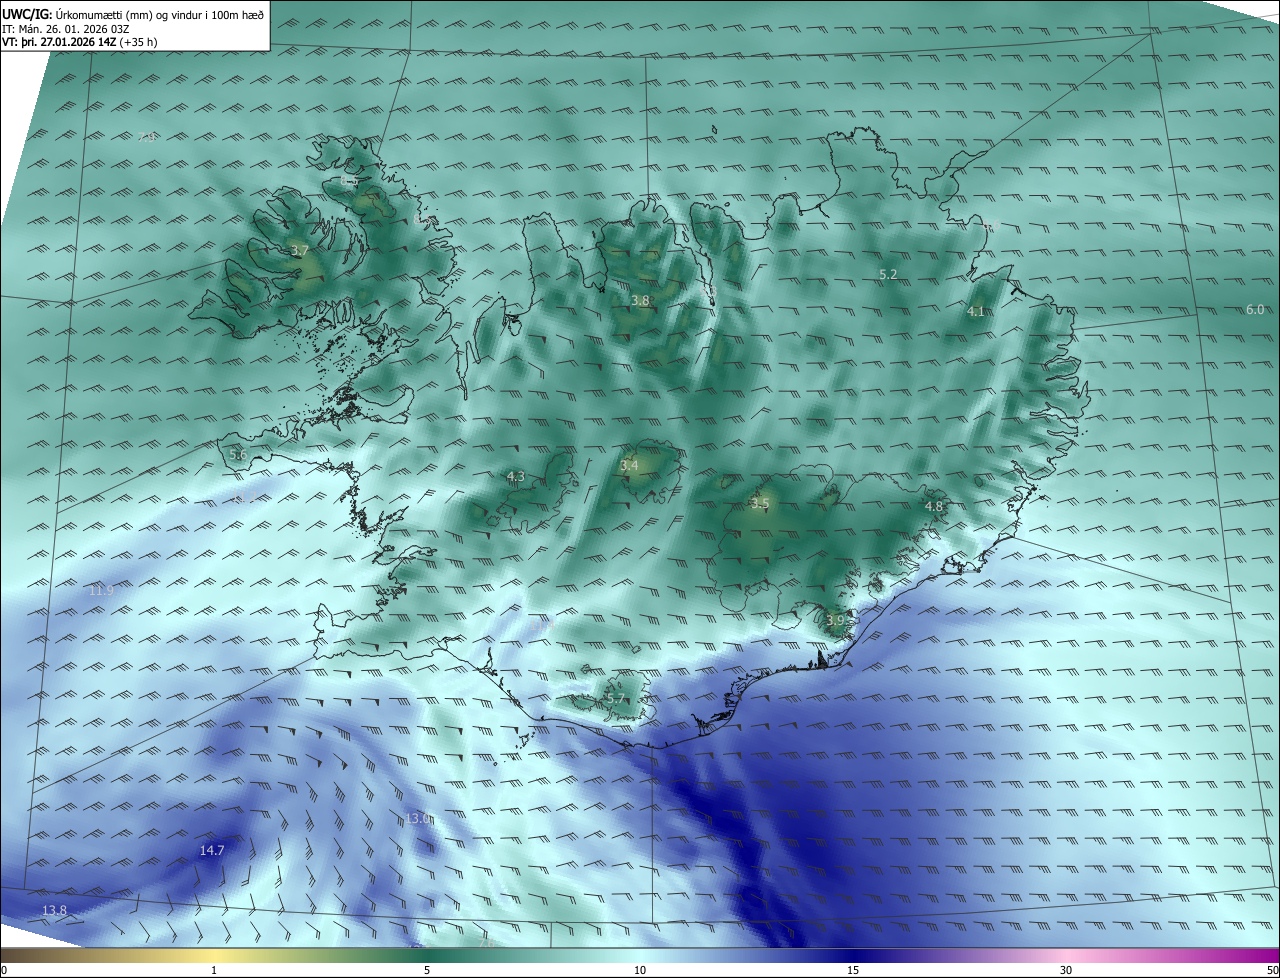Pick the yellow section of the colour bar
This screenshot has width=1280, height=978.
[214, 956]
